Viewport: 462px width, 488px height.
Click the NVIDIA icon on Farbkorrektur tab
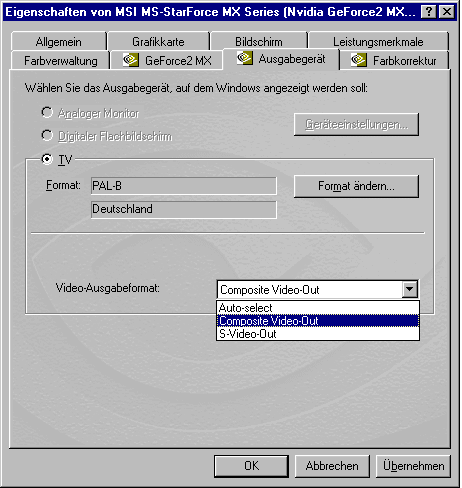point(358,60)
